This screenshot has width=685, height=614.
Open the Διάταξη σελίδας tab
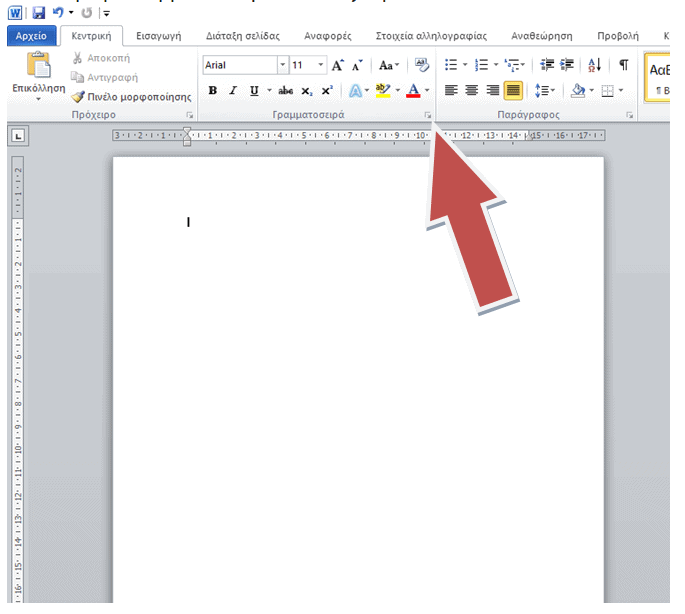[243, 36]
